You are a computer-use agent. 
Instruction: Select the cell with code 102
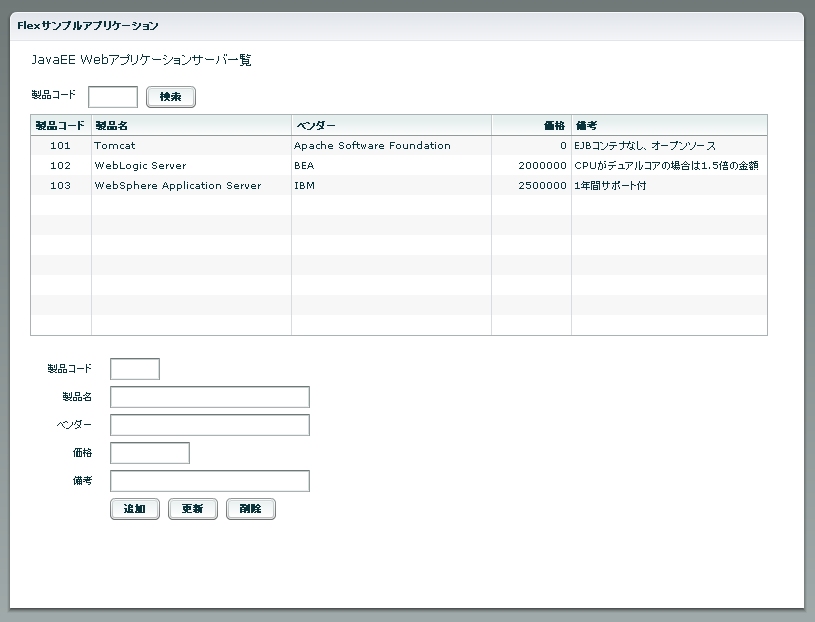point(61,165)
